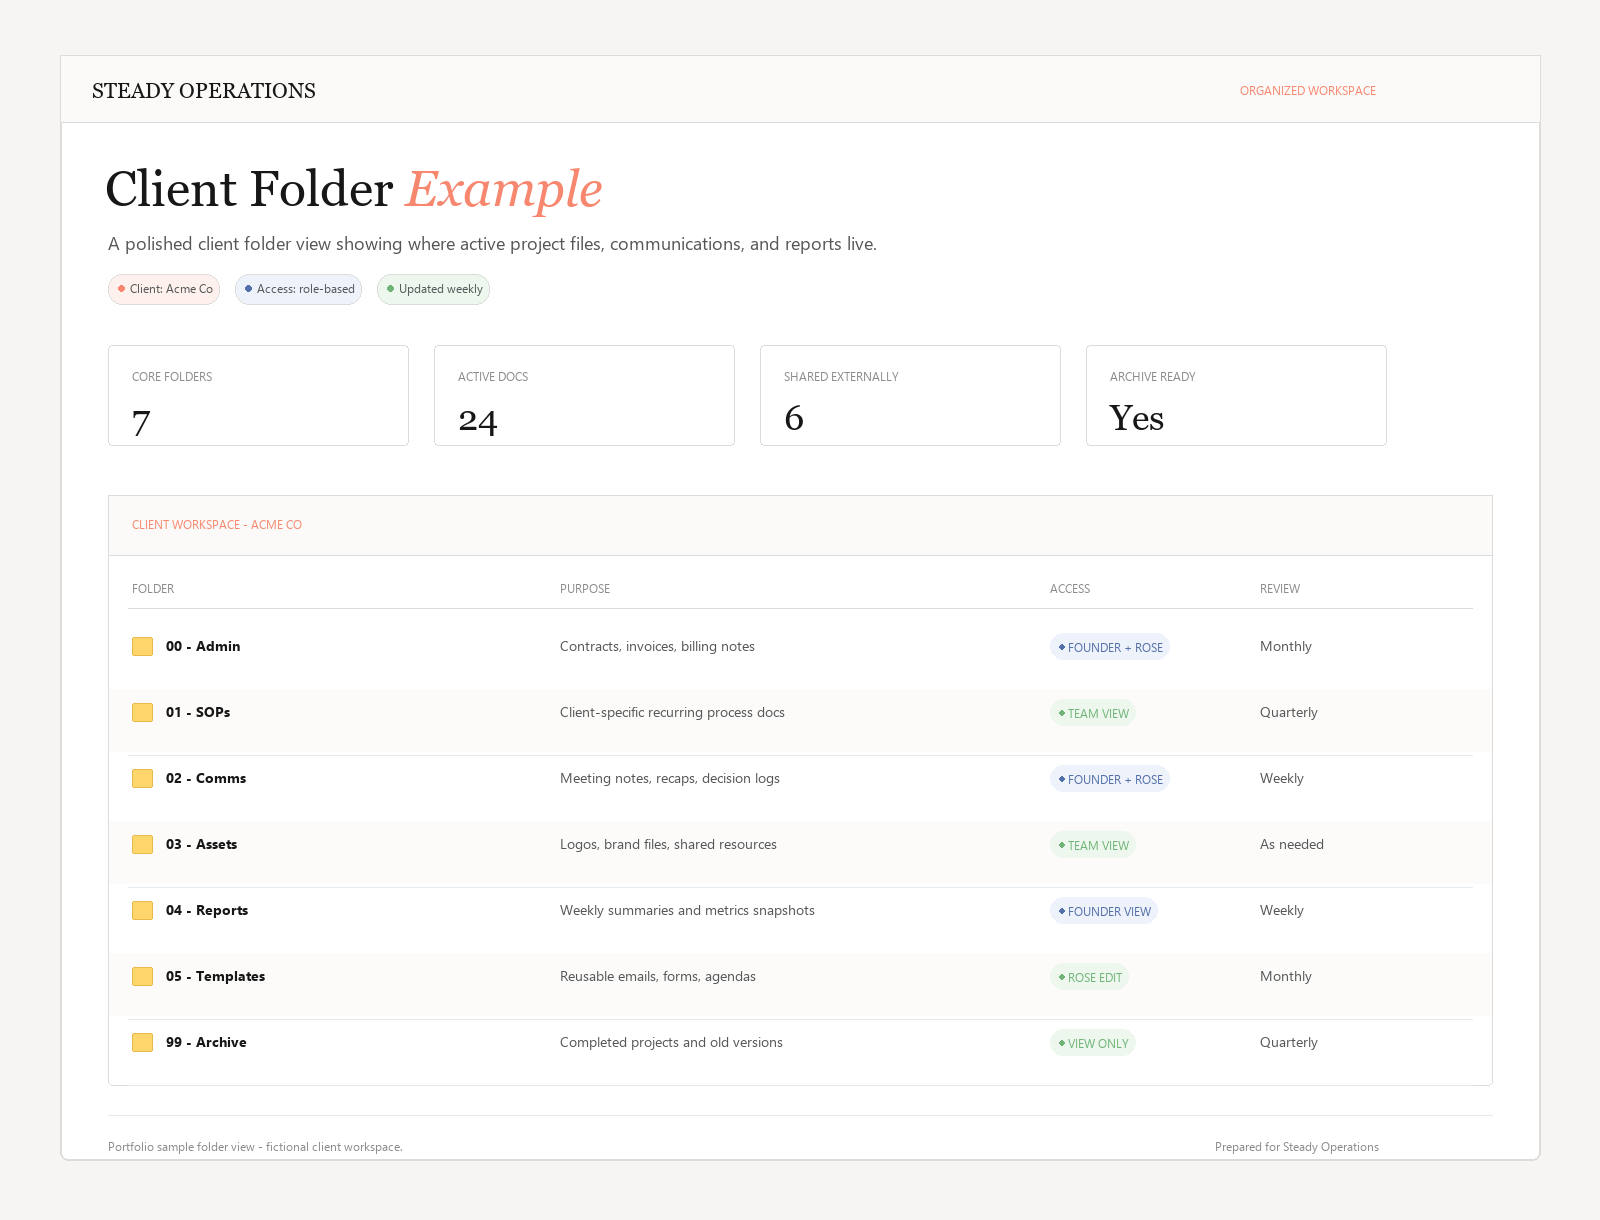Open the 05 - Templates folder name
Image resolution: width=1600 pixels, height=1220 pixels.
pos(215,977)
